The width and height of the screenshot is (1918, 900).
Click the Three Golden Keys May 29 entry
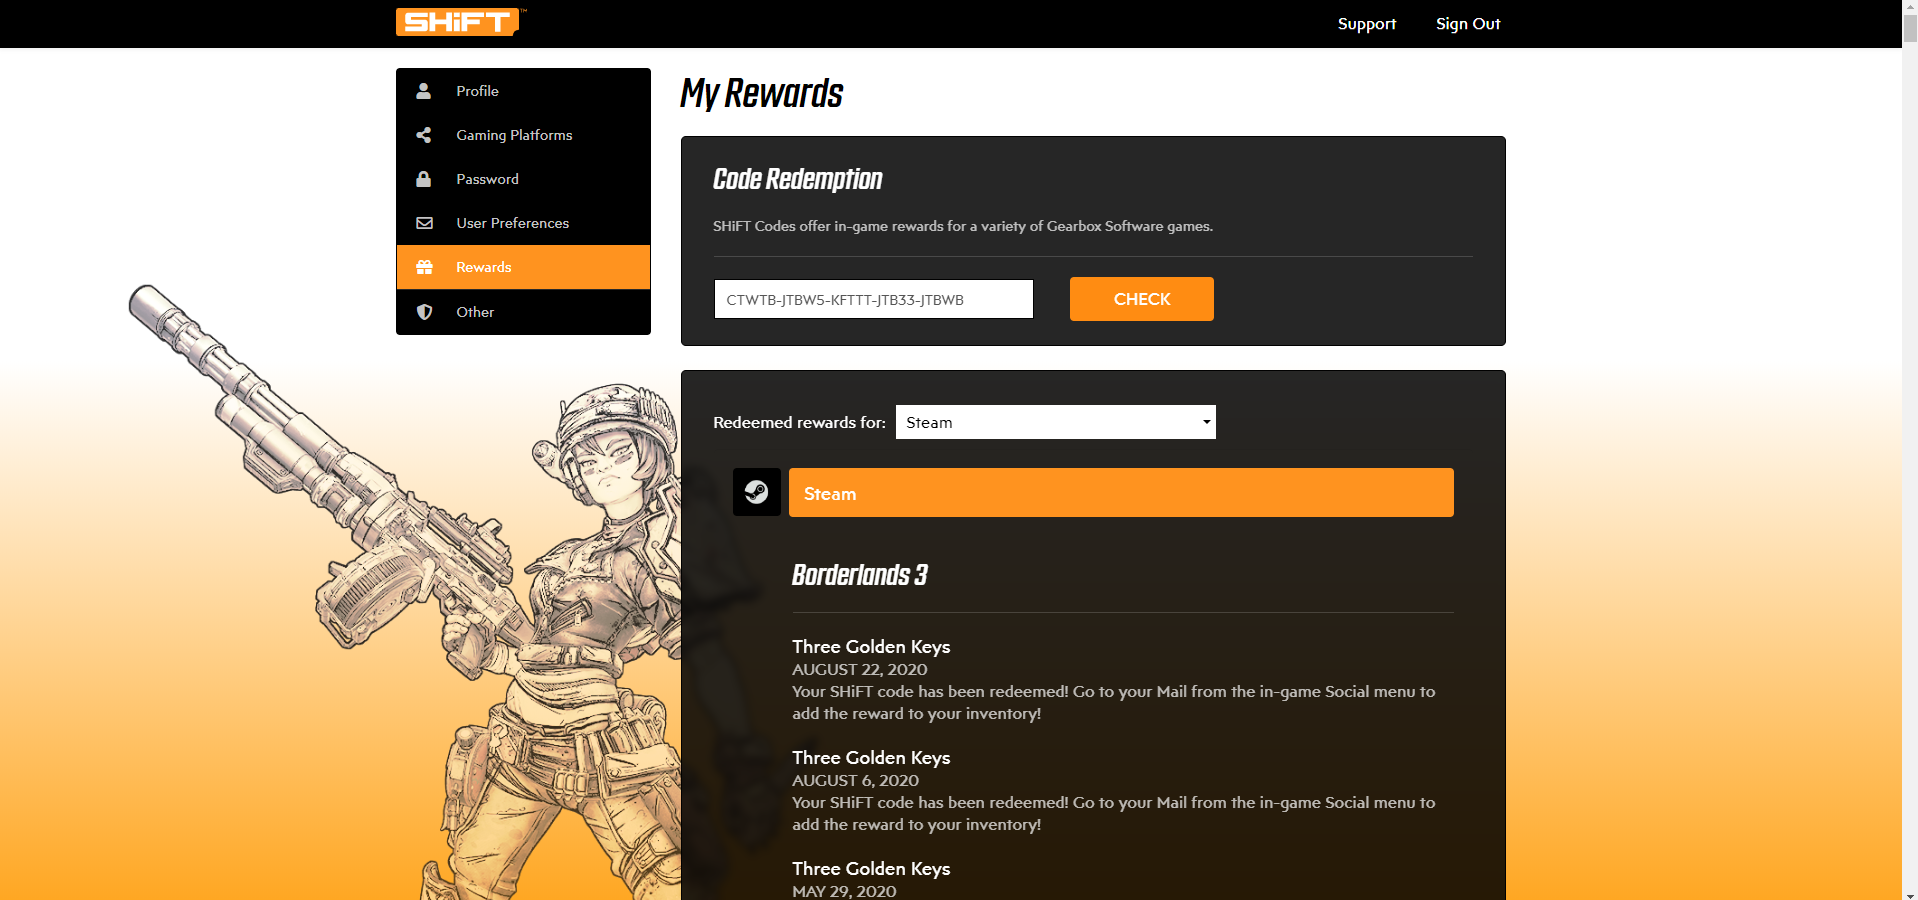tap(871, 869)
